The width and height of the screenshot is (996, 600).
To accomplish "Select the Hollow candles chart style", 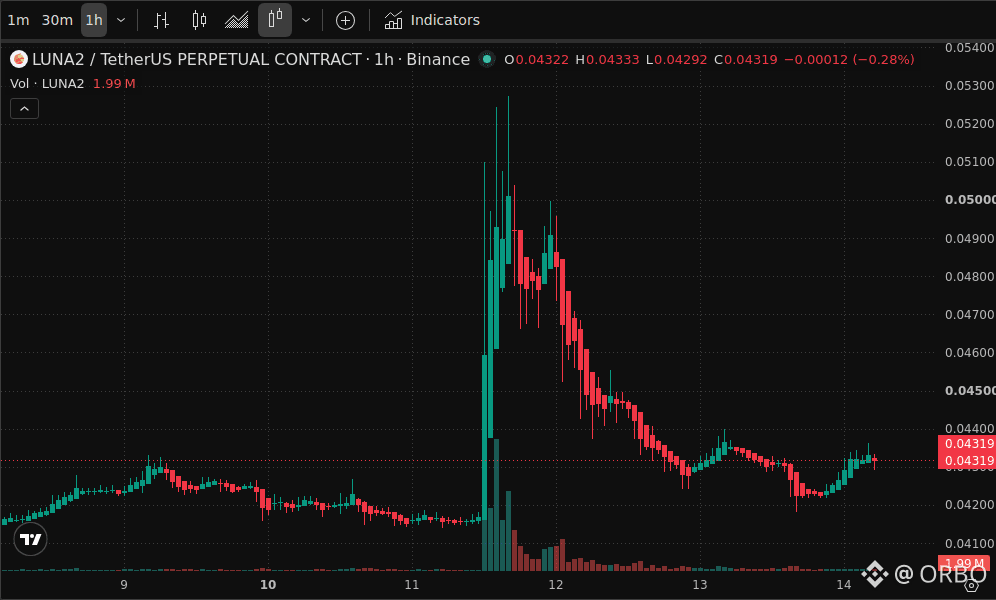I will tap(275, 20).
